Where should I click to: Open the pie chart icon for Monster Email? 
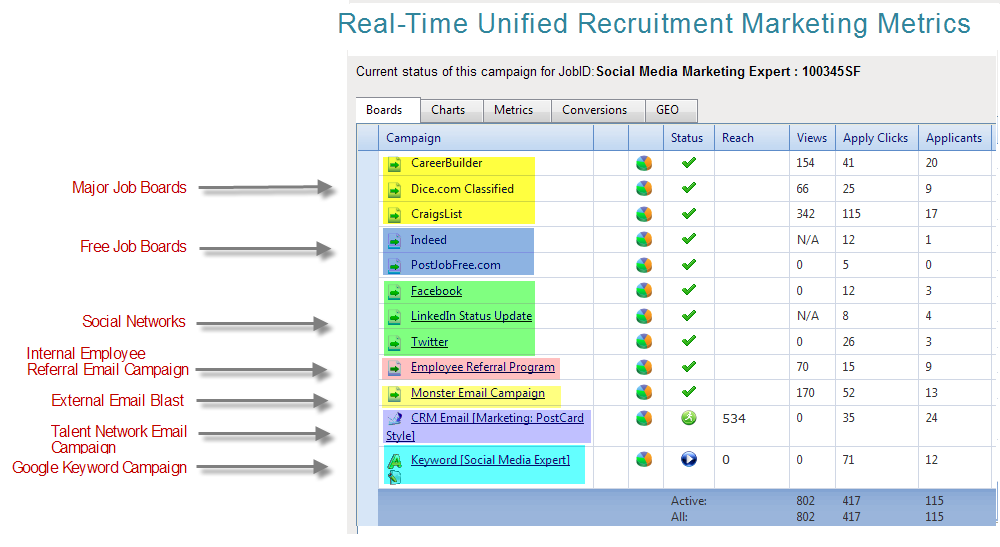[644, 393]
